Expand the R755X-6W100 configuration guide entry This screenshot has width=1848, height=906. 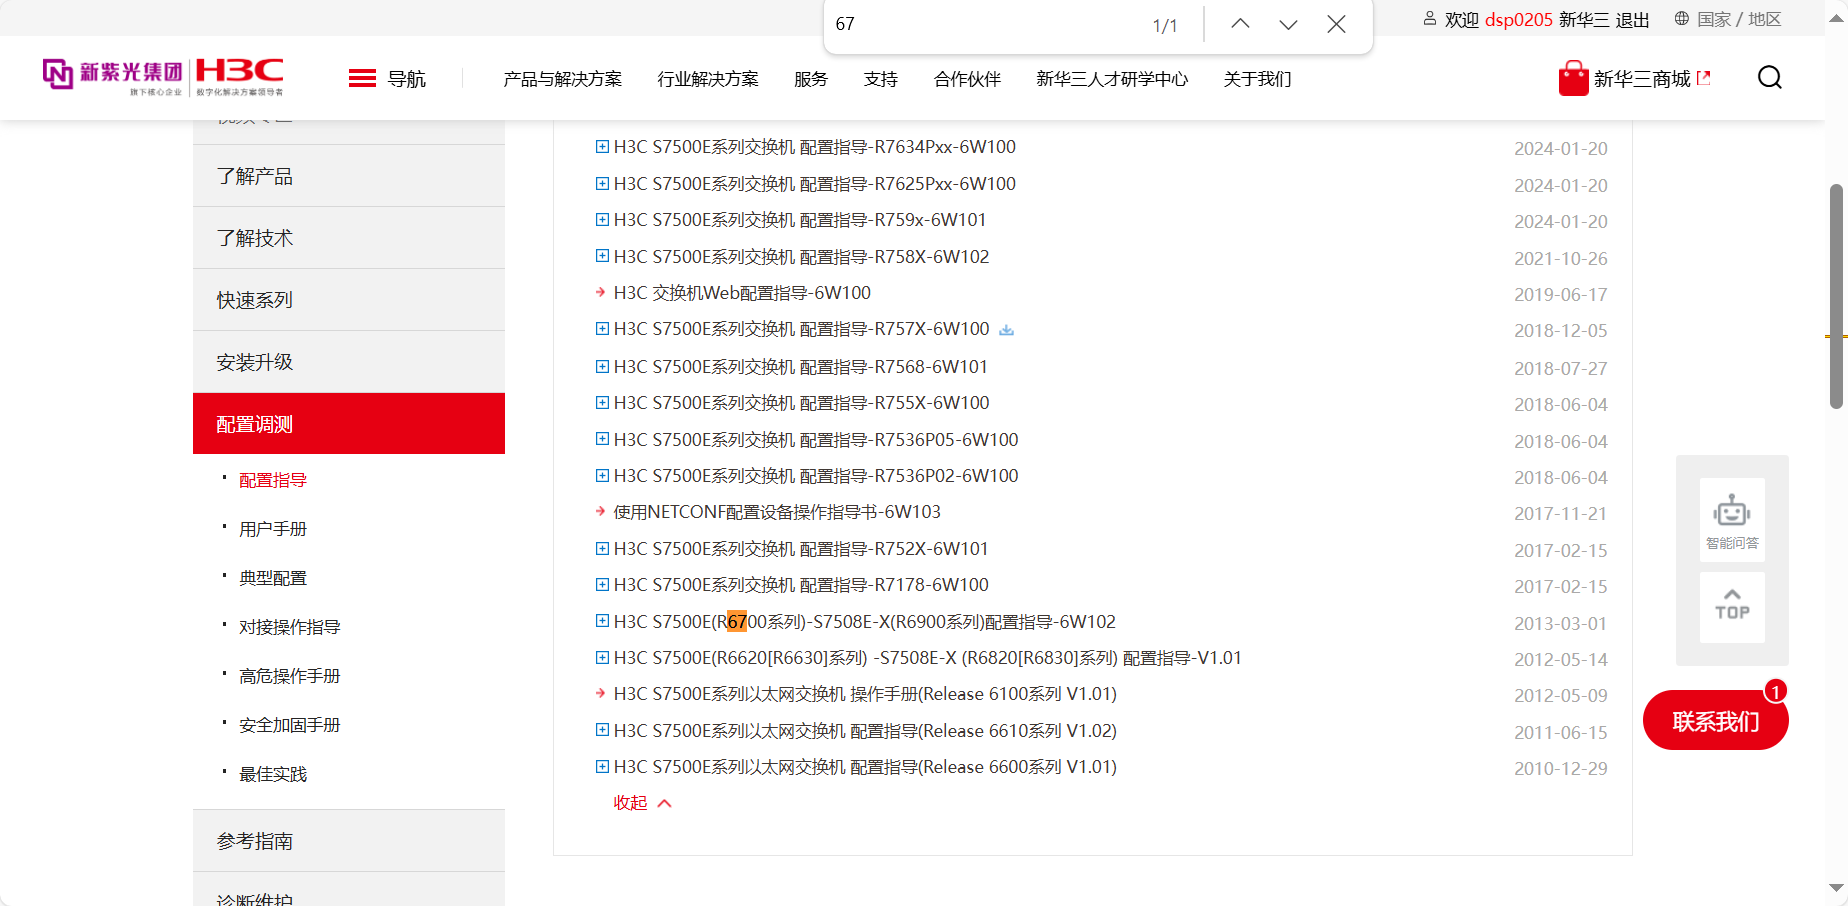coord(602,403)
